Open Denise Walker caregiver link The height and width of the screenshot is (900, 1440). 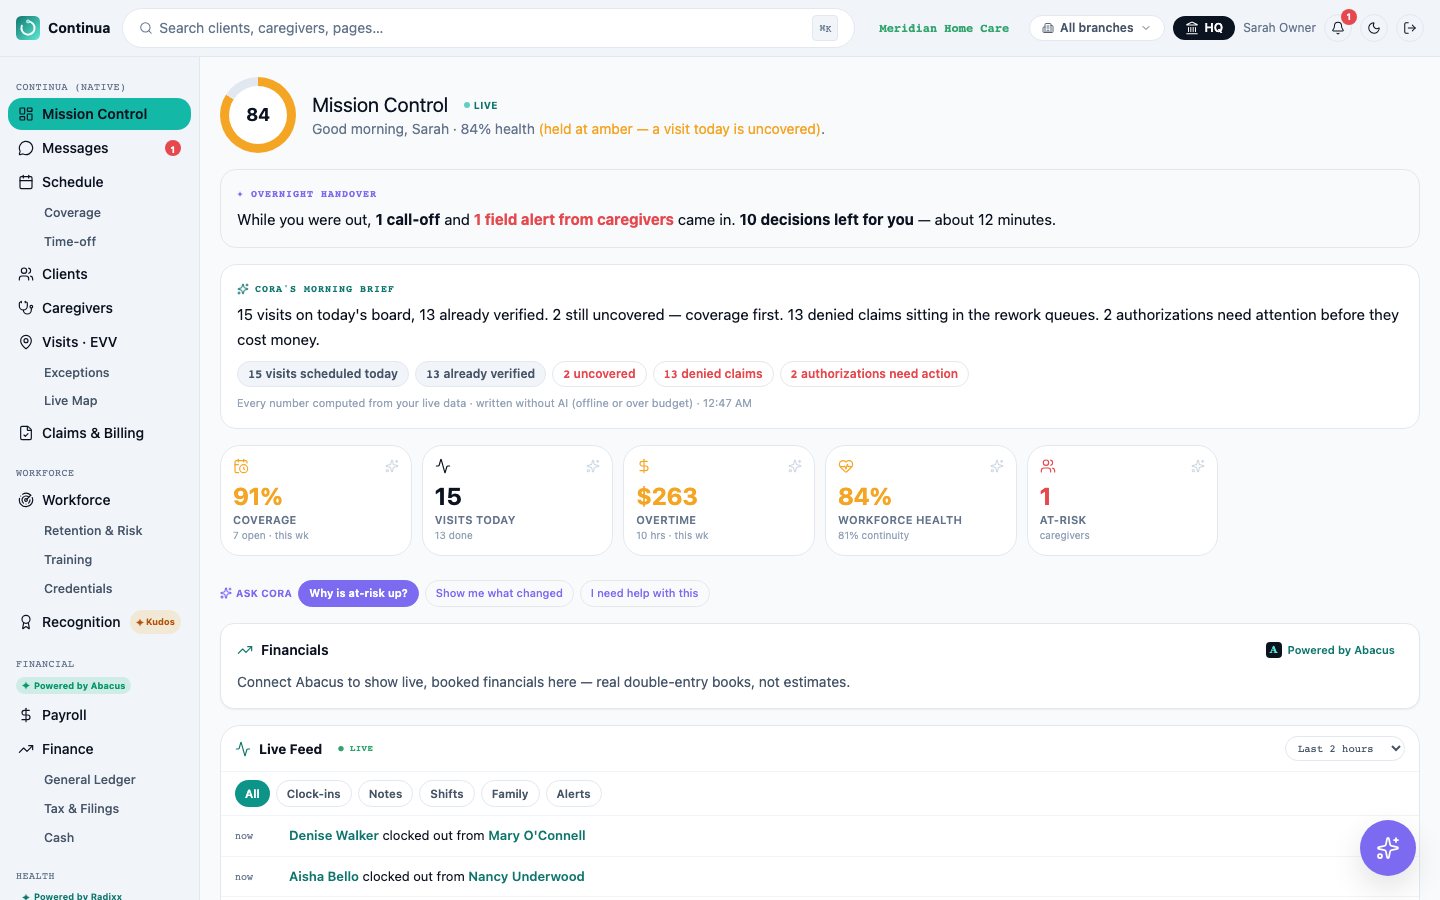334,836
